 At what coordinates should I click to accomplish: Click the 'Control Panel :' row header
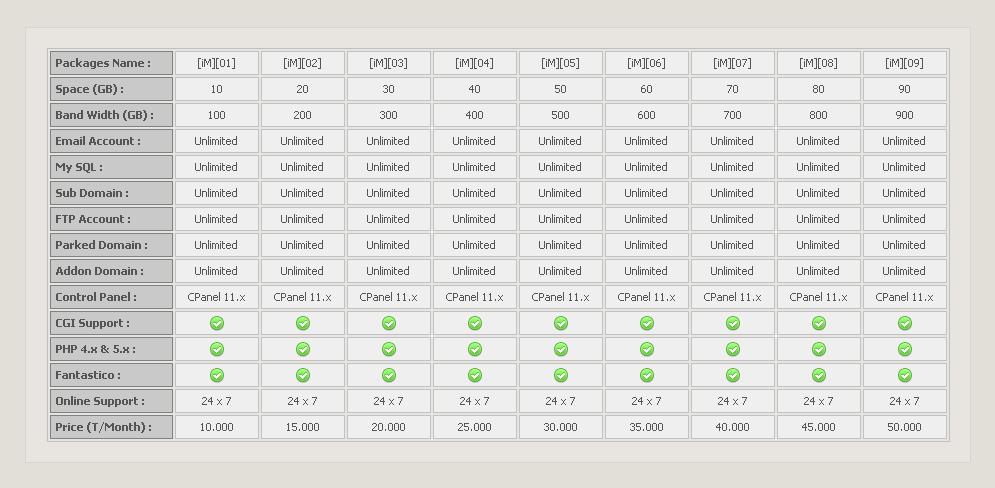tap(111, 297)
